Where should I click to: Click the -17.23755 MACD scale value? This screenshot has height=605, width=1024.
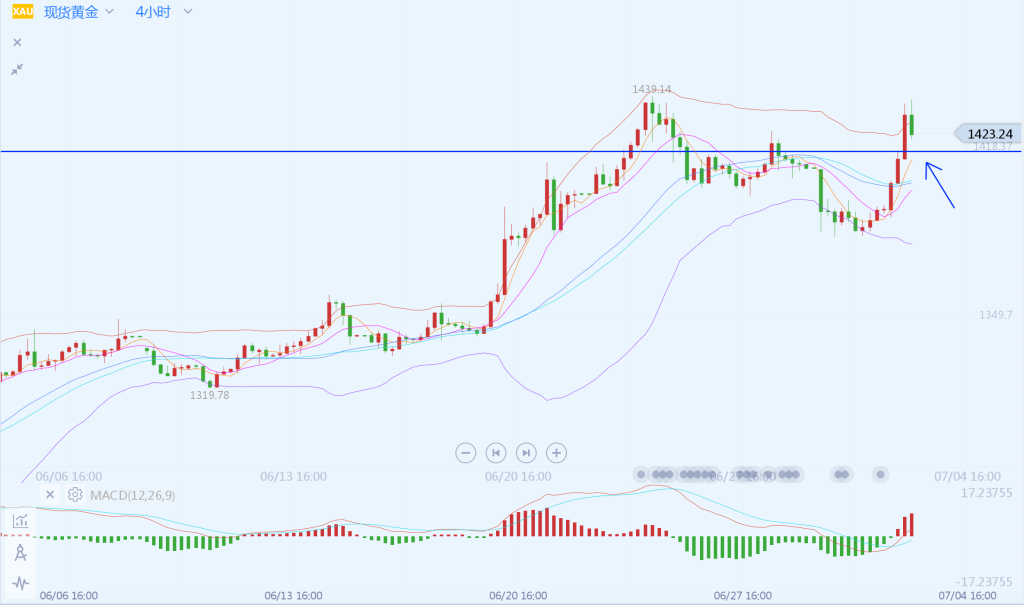coord(984,581)
